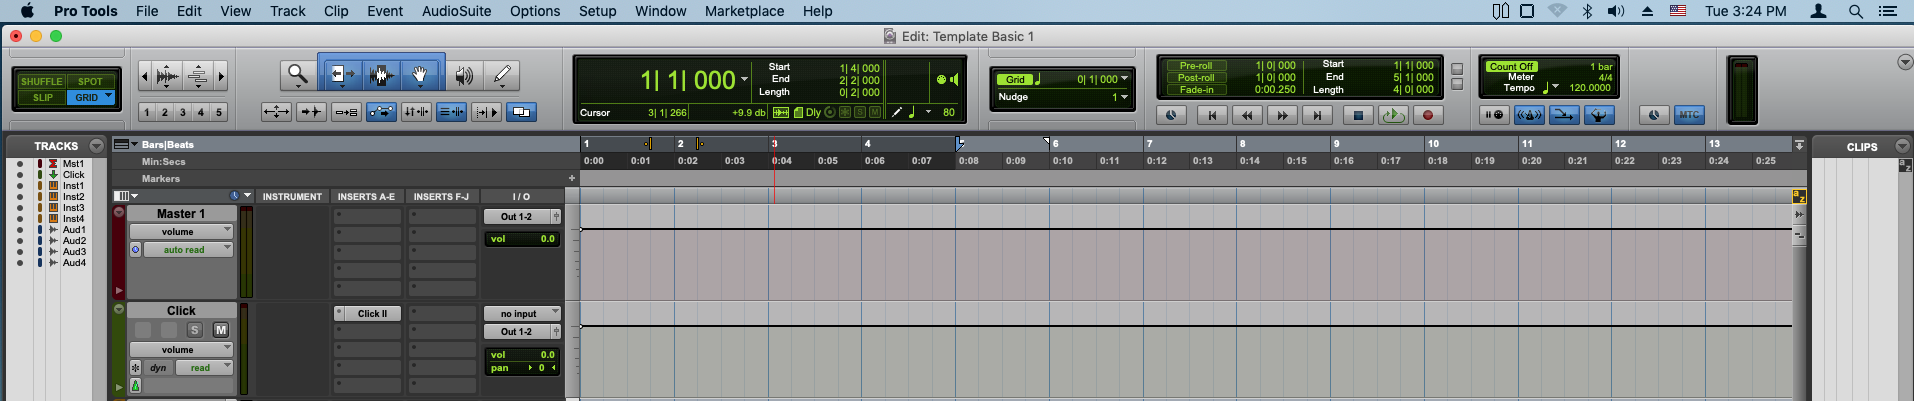Open Master 1 volume view selector
This screenshot has width=1914, height=401.
tap(181, 232)
